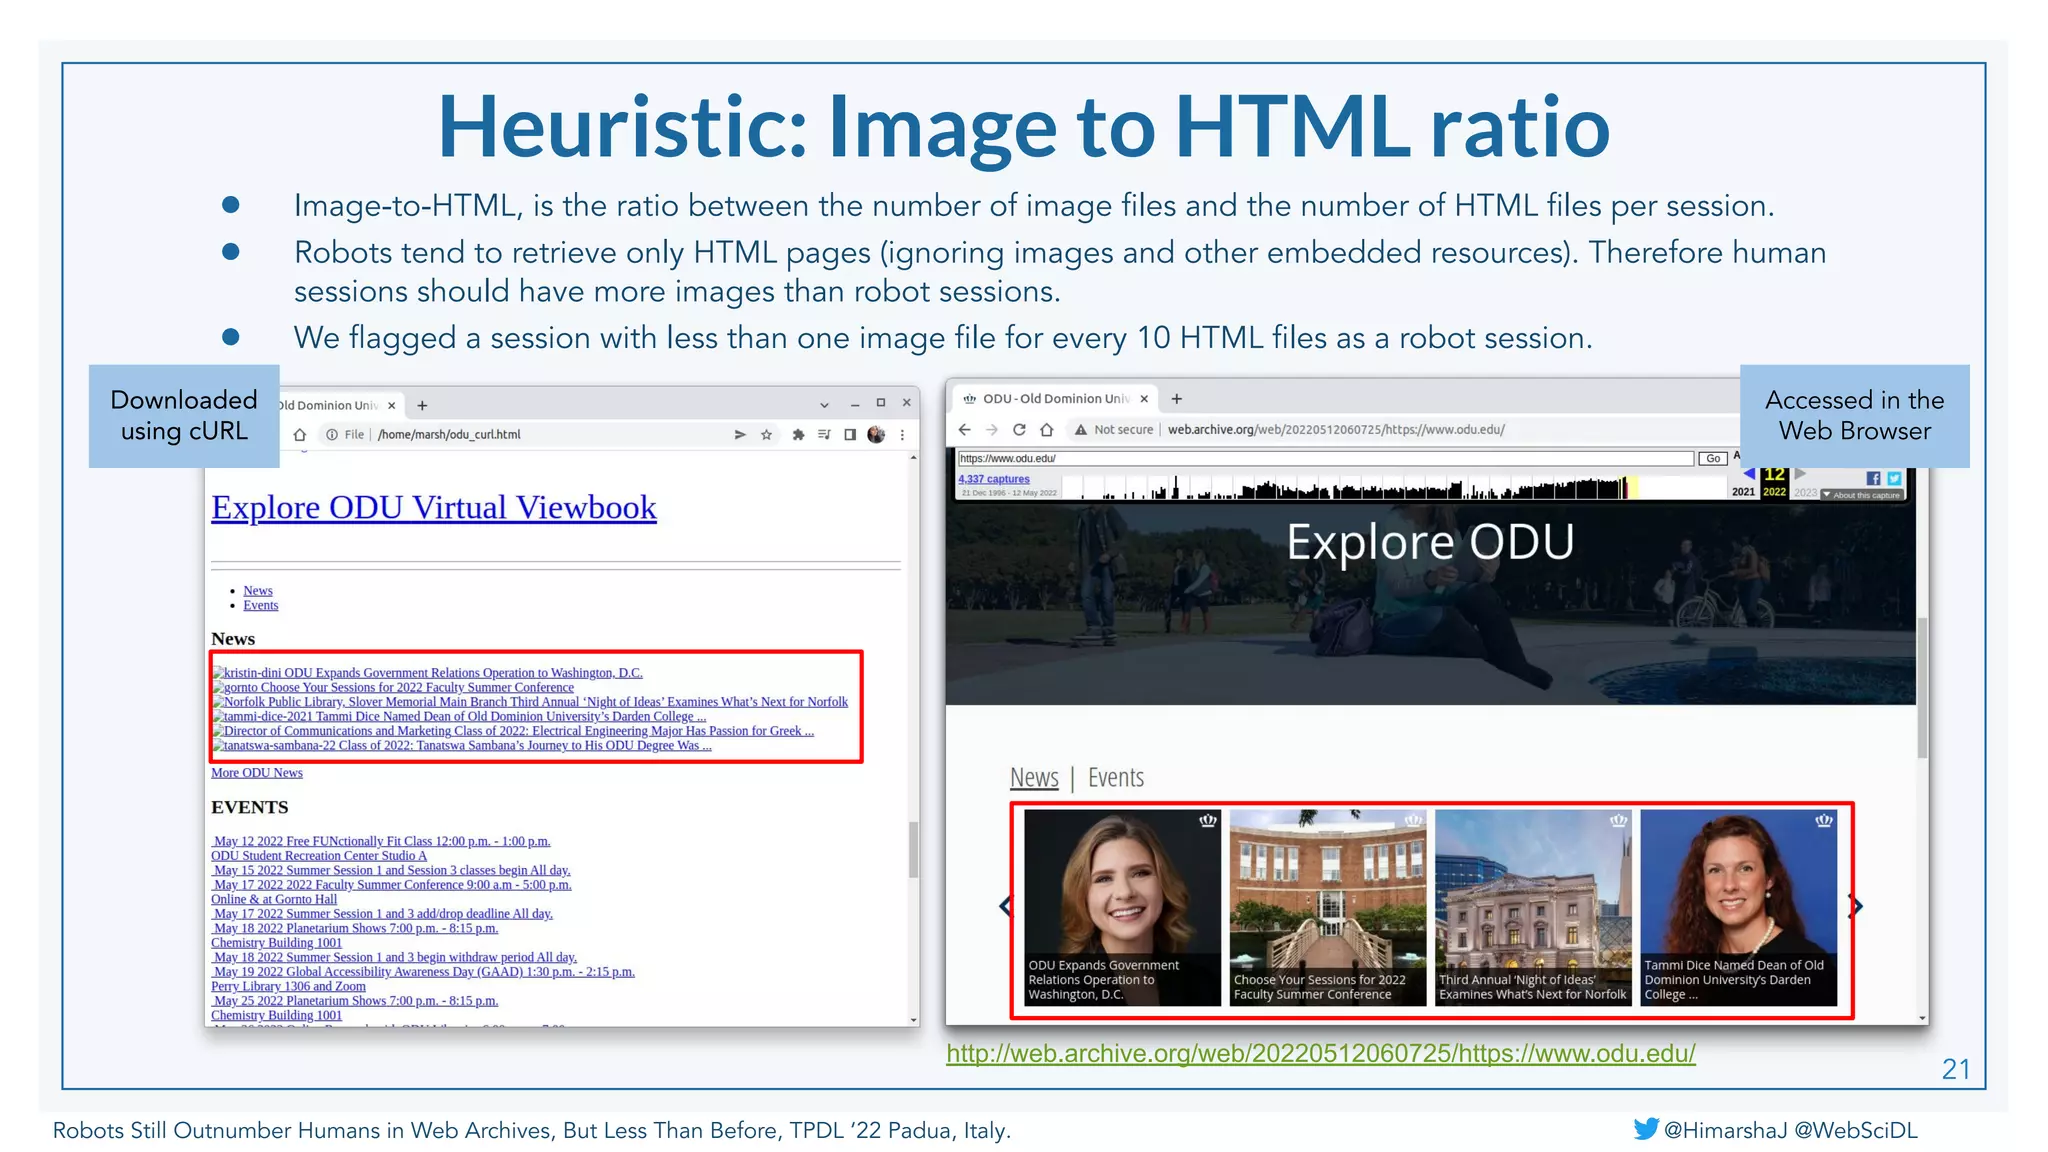Click the Wayback Machine URL field with https://www.odu.edu/
Image resolution: width=2048 pixels, height=1152 pixels.
click(1326, 458)
